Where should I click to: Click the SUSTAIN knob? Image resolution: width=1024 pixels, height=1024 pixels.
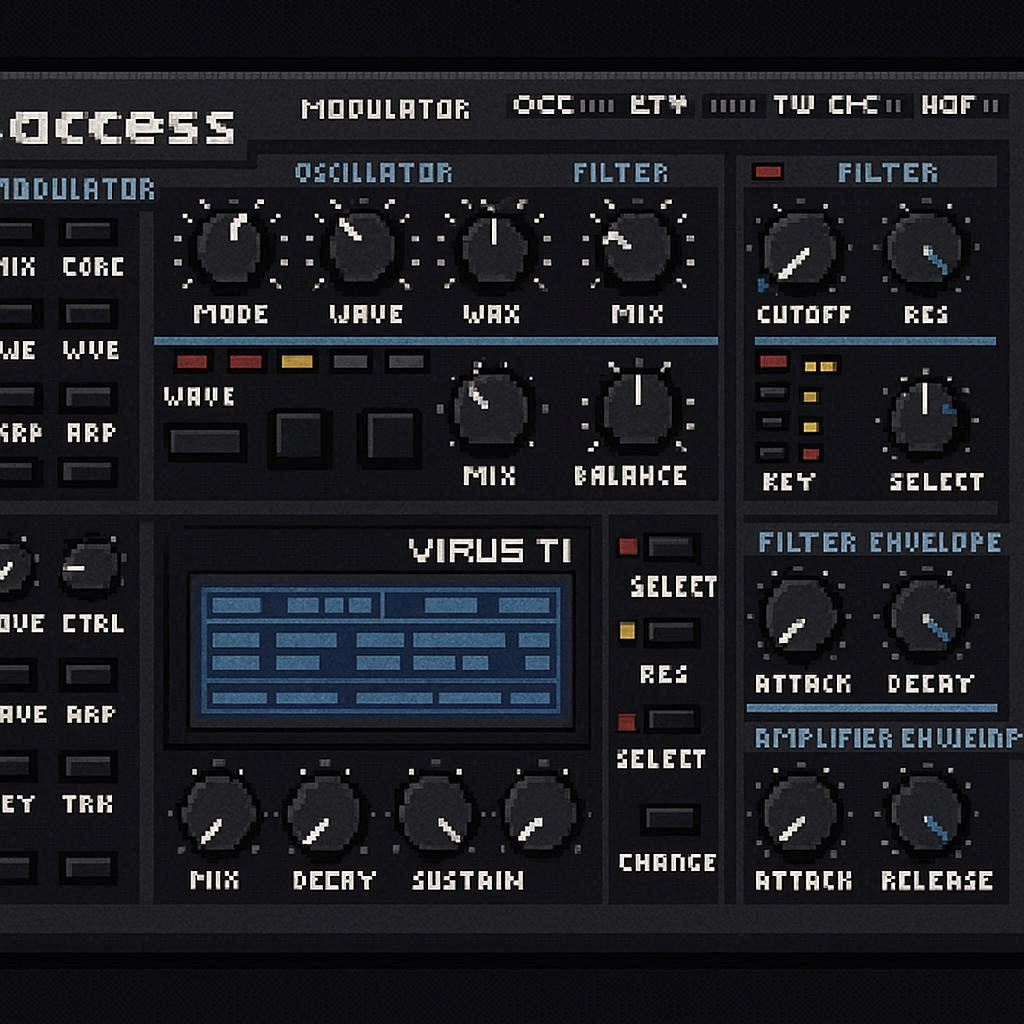[436, 813]
